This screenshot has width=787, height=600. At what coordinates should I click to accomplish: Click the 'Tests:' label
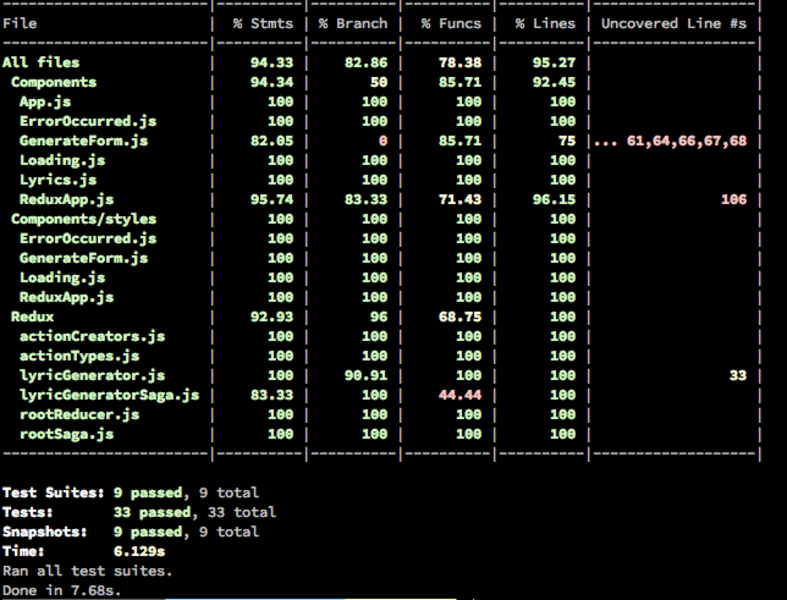tap(28, 512)
